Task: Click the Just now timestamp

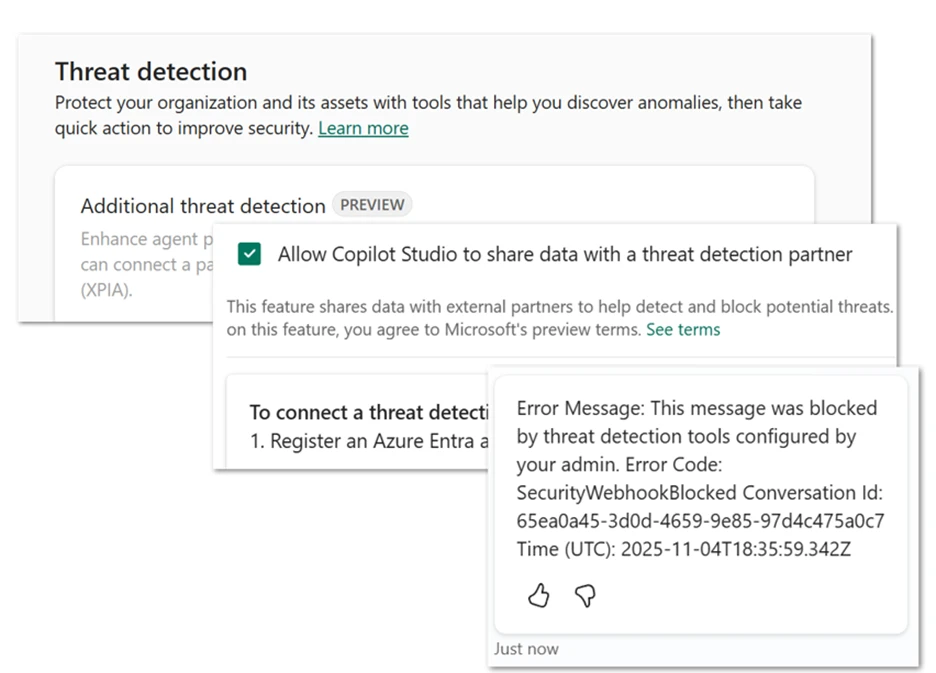Action: tap(526, 648)
